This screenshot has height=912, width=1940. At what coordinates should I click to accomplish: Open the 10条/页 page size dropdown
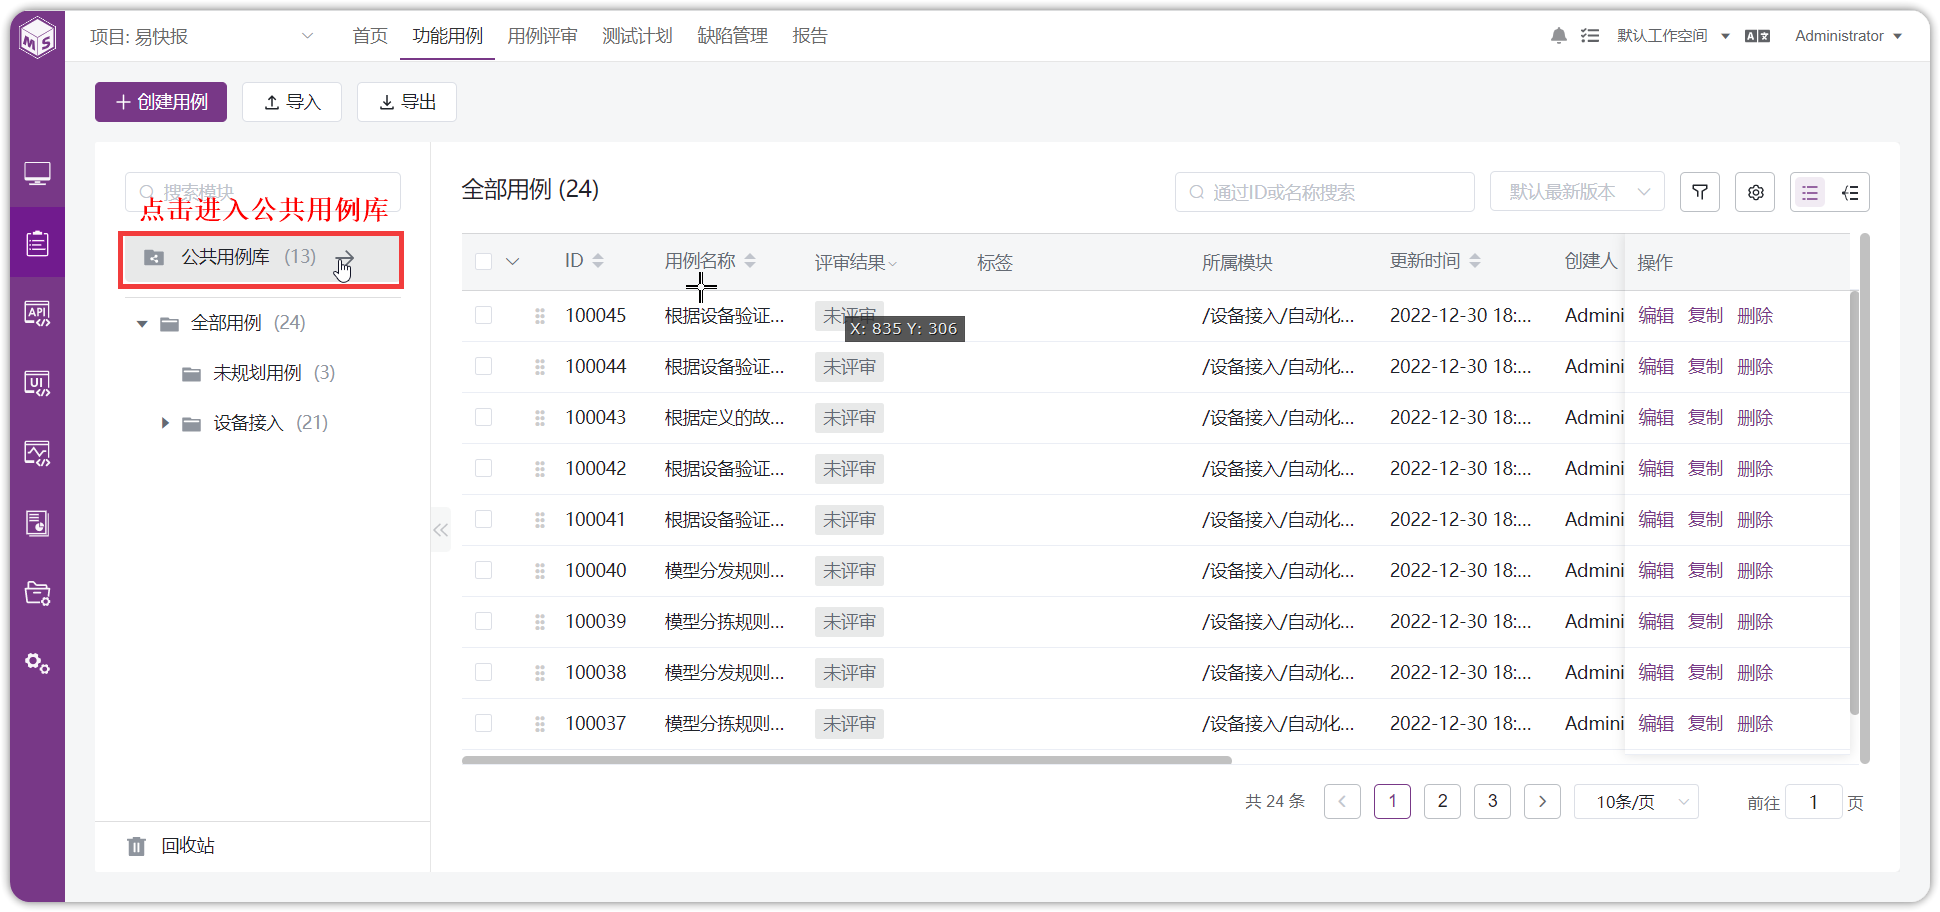pyautogui.click(x=1636, y=802)
